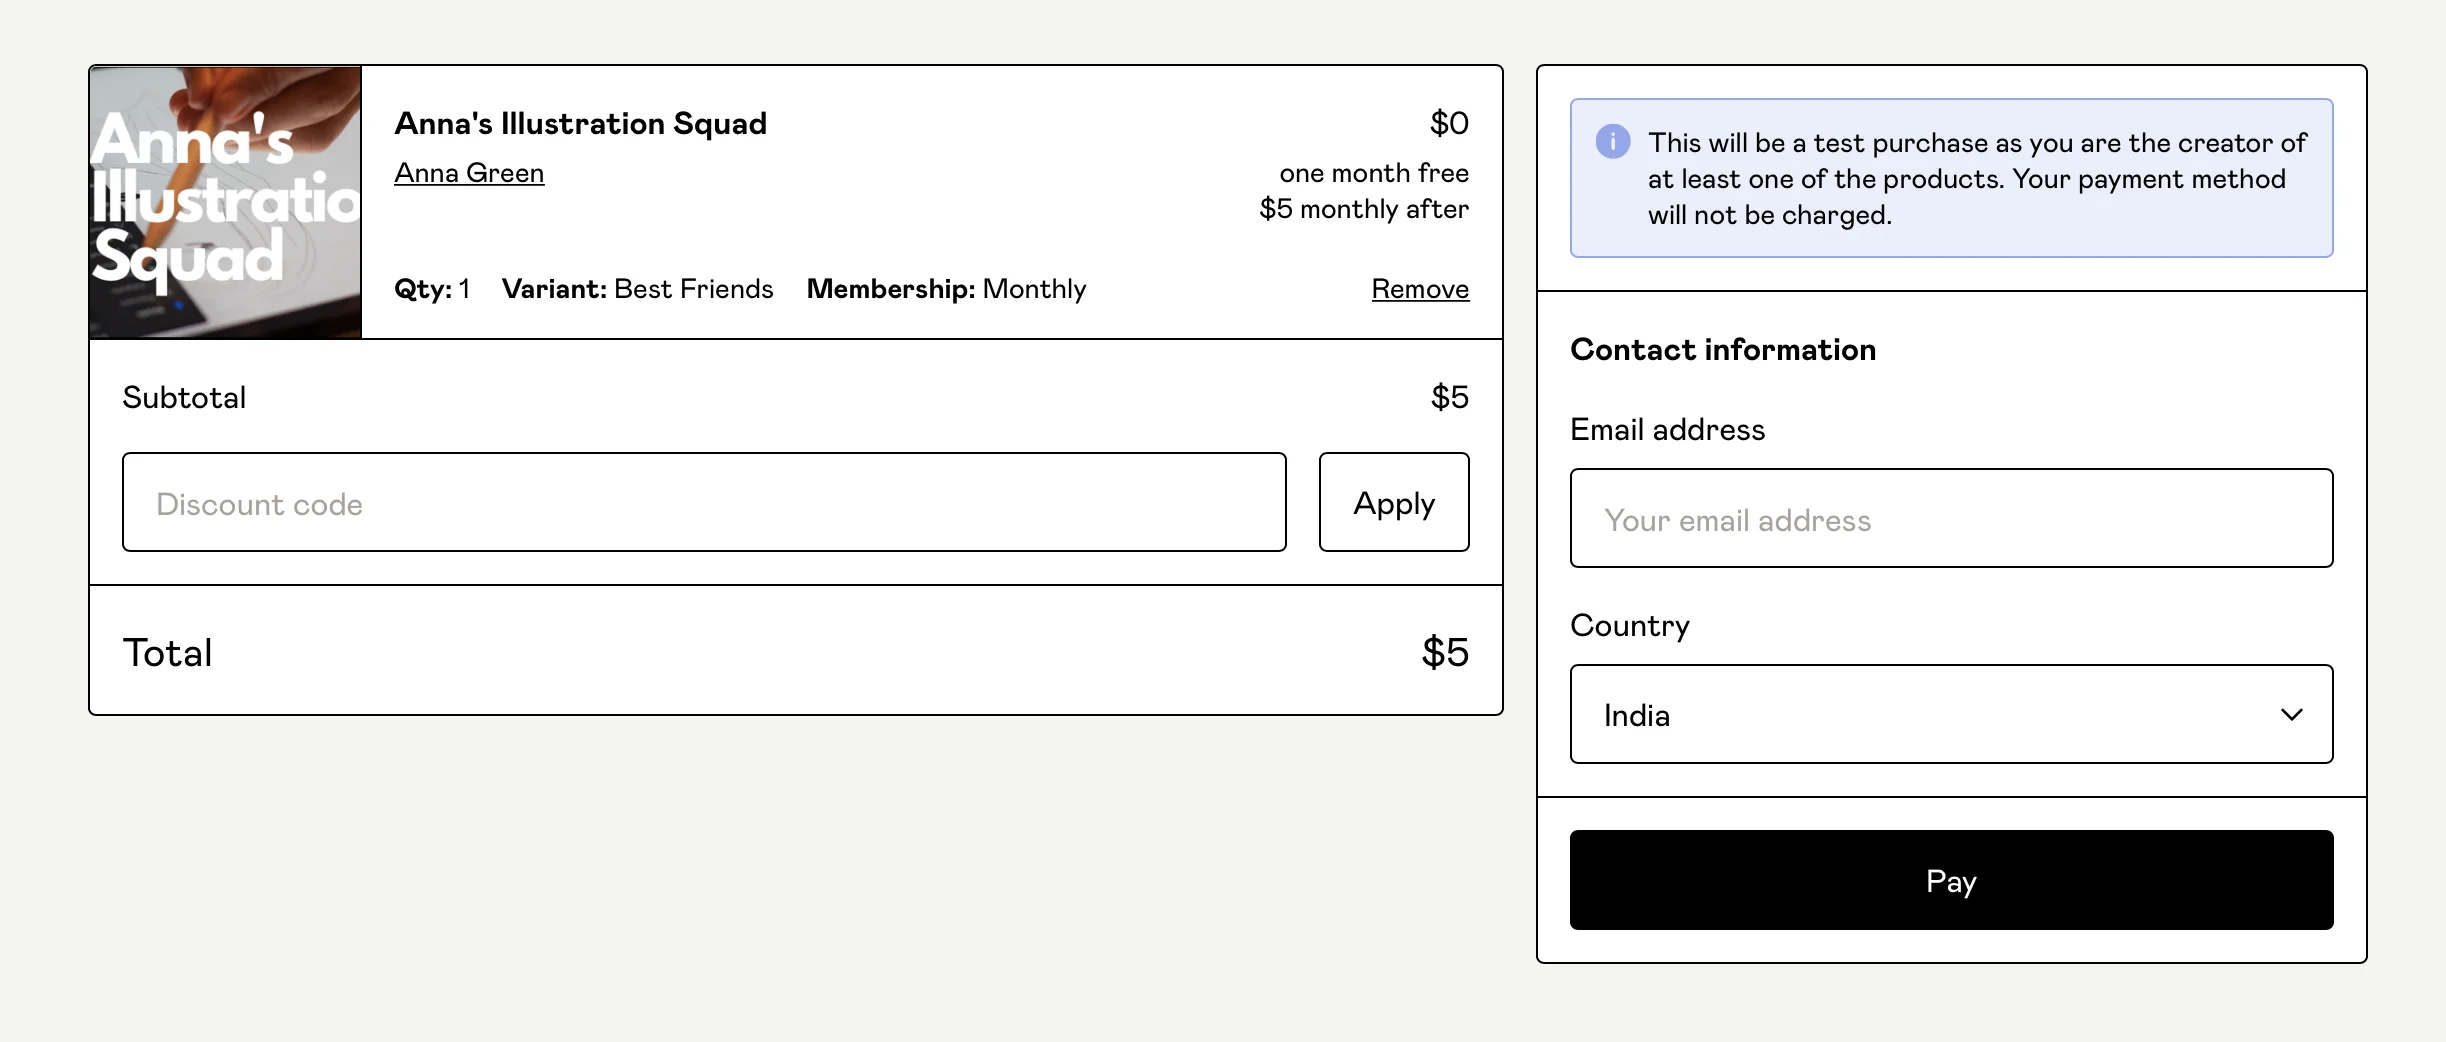
Task: Click the Anna's Illustration Squad product title
Action: click(580, 124)
